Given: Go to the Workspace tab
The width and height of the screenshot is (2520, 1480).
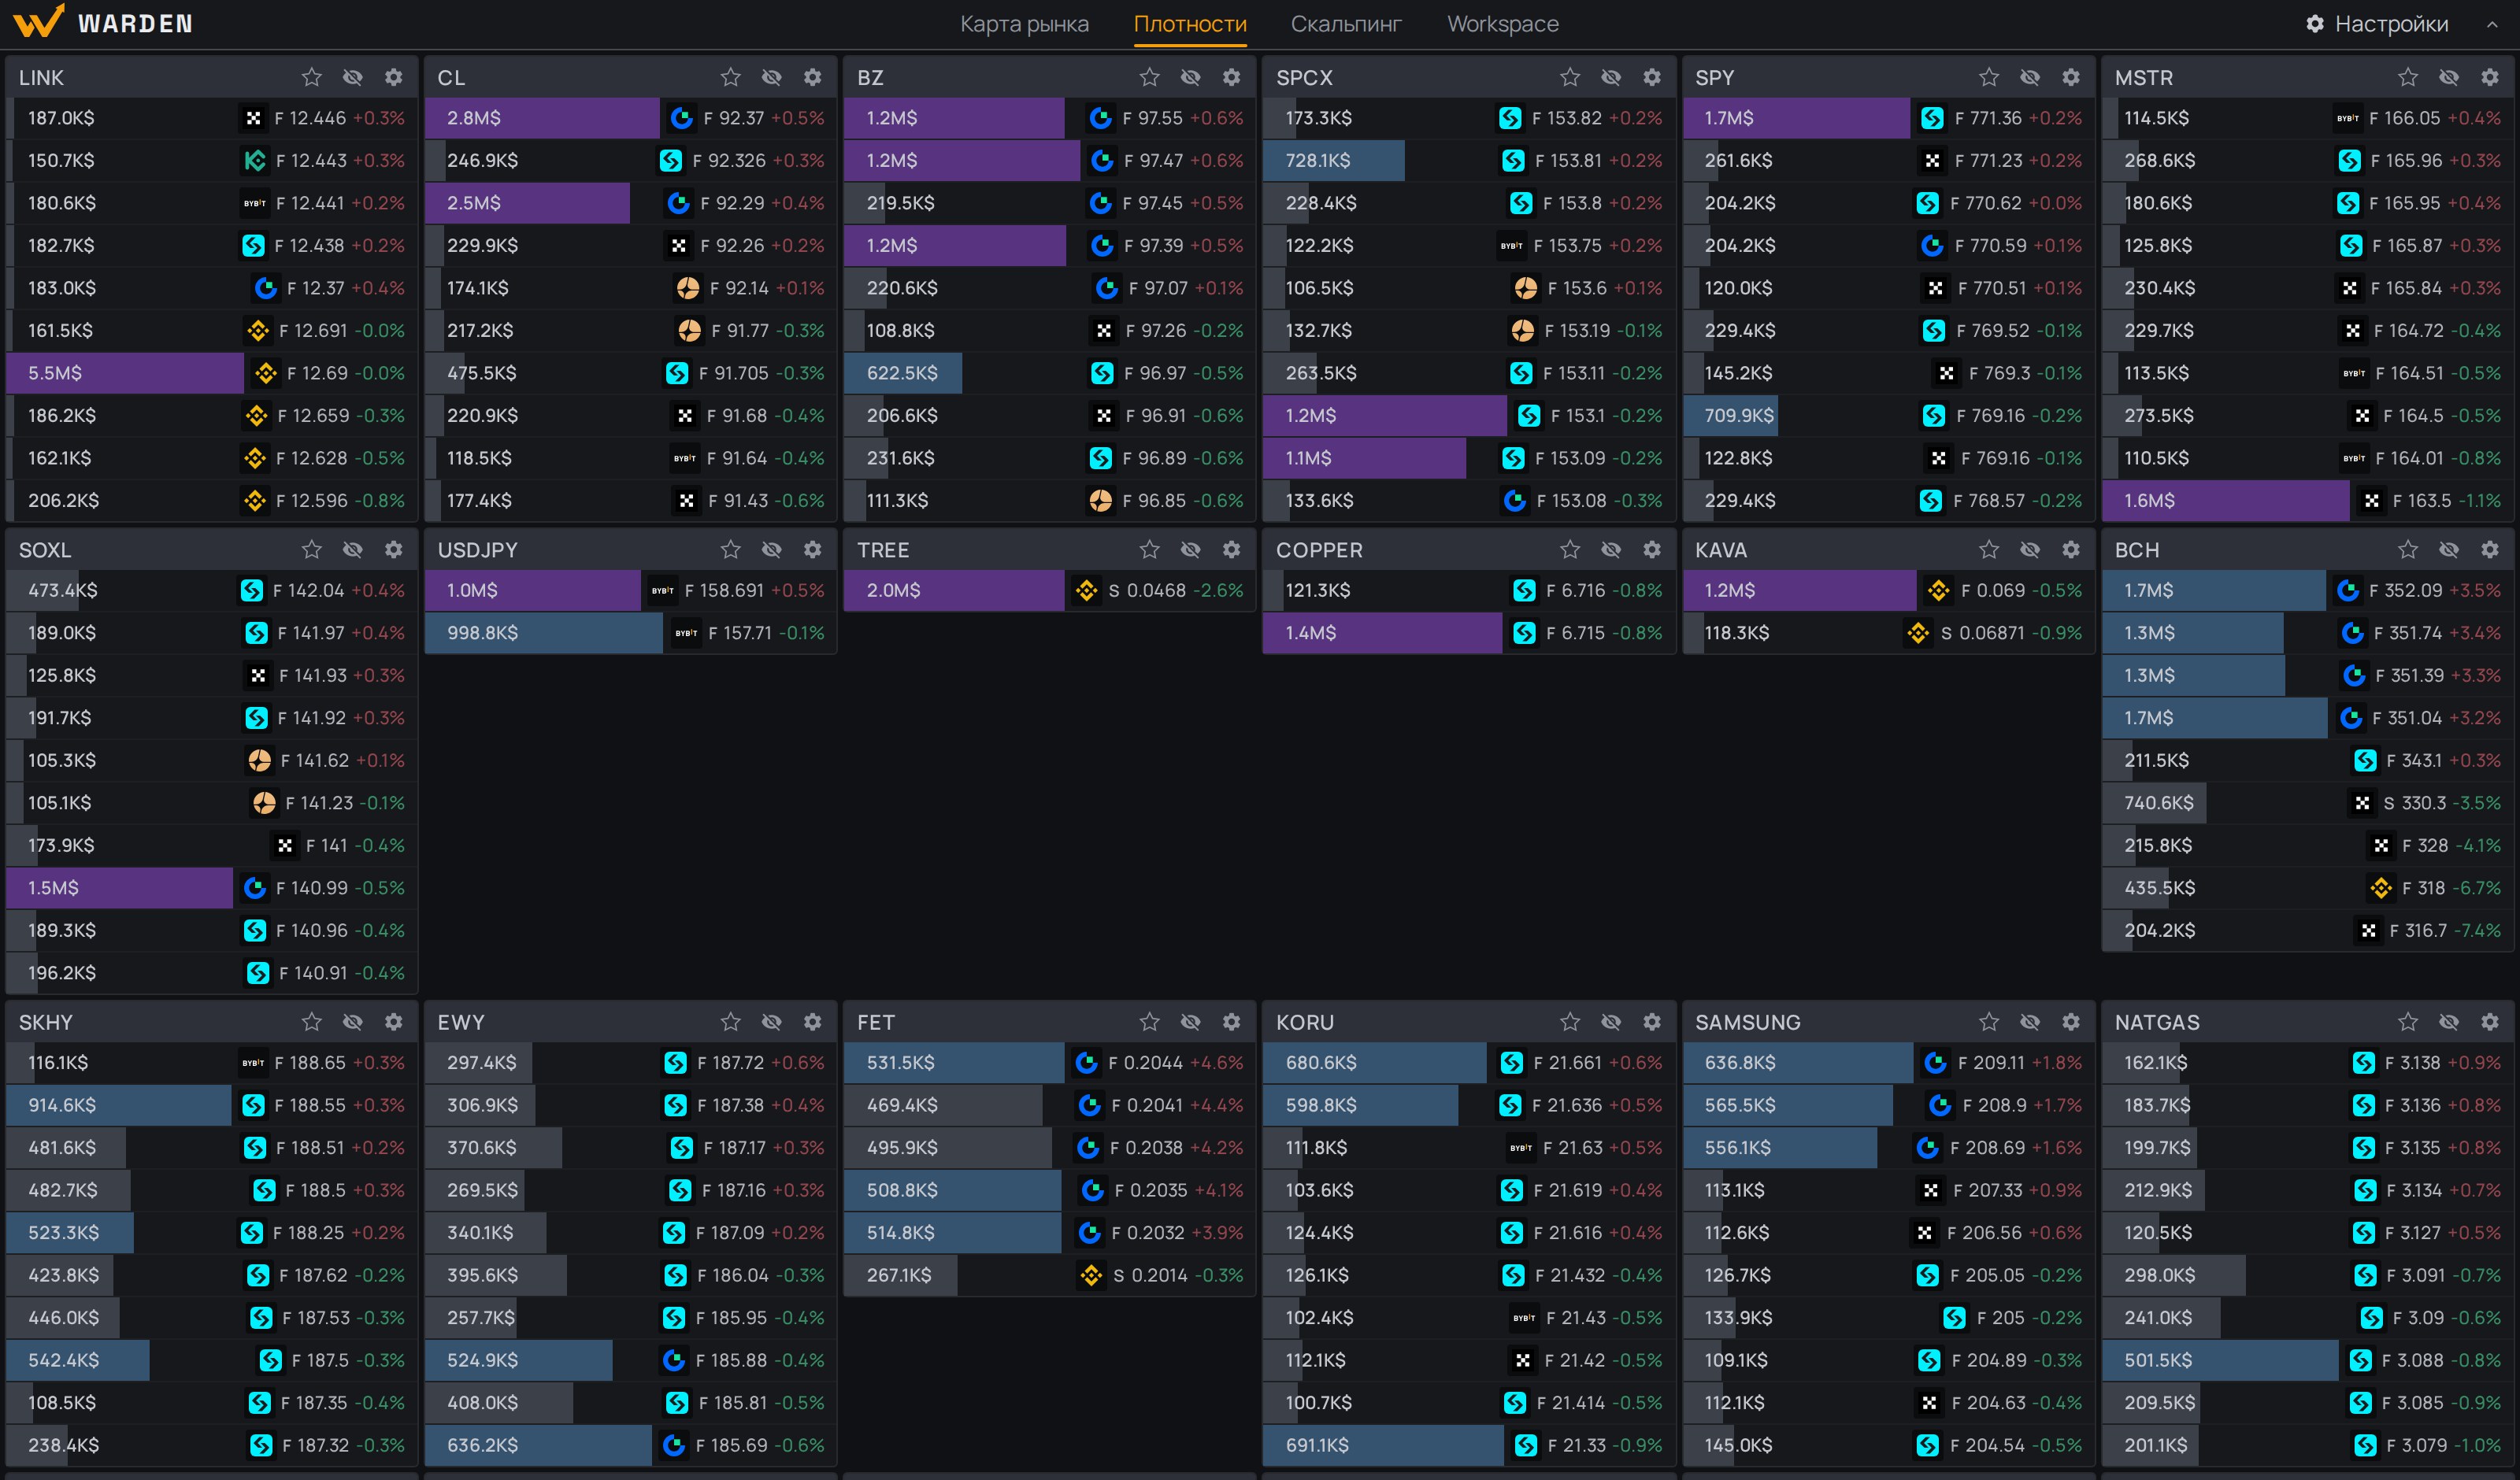Looking at the screenshot, I should pyautogui.click(x=1503, y=24).
